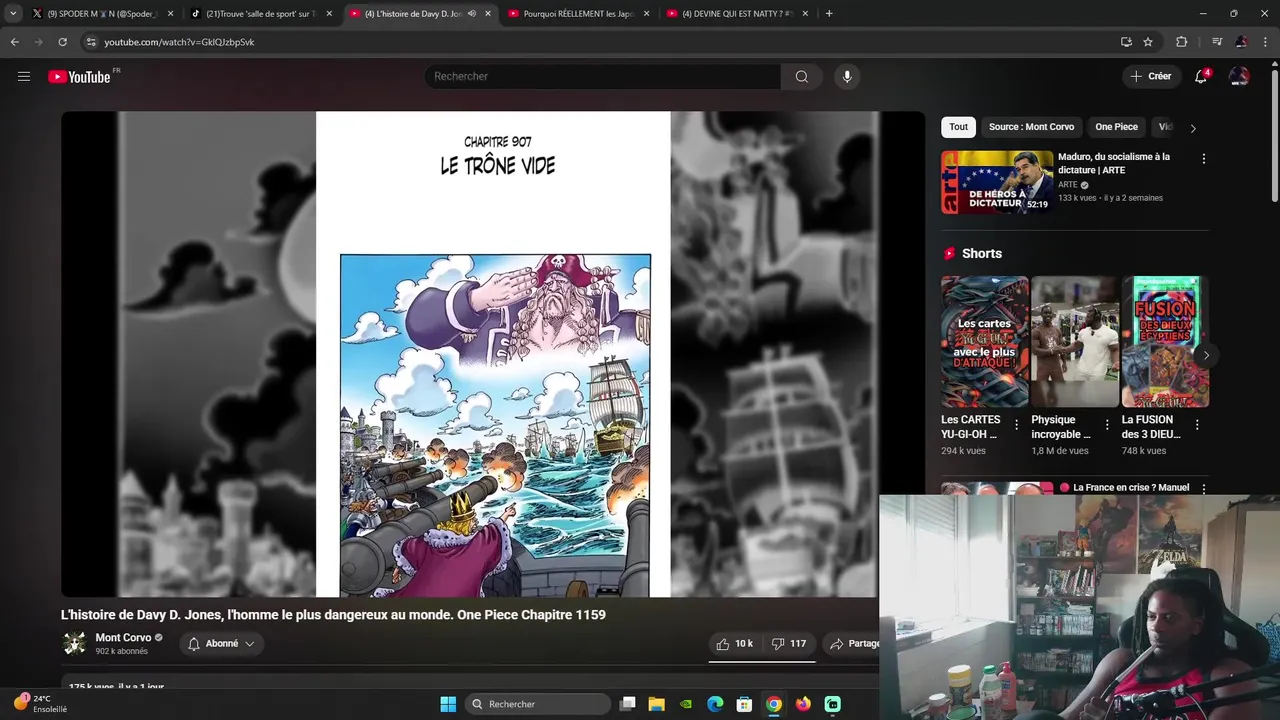Screen dimensions: 1280x720
Task: Click the address bar URL
Action: pos(179,42)
